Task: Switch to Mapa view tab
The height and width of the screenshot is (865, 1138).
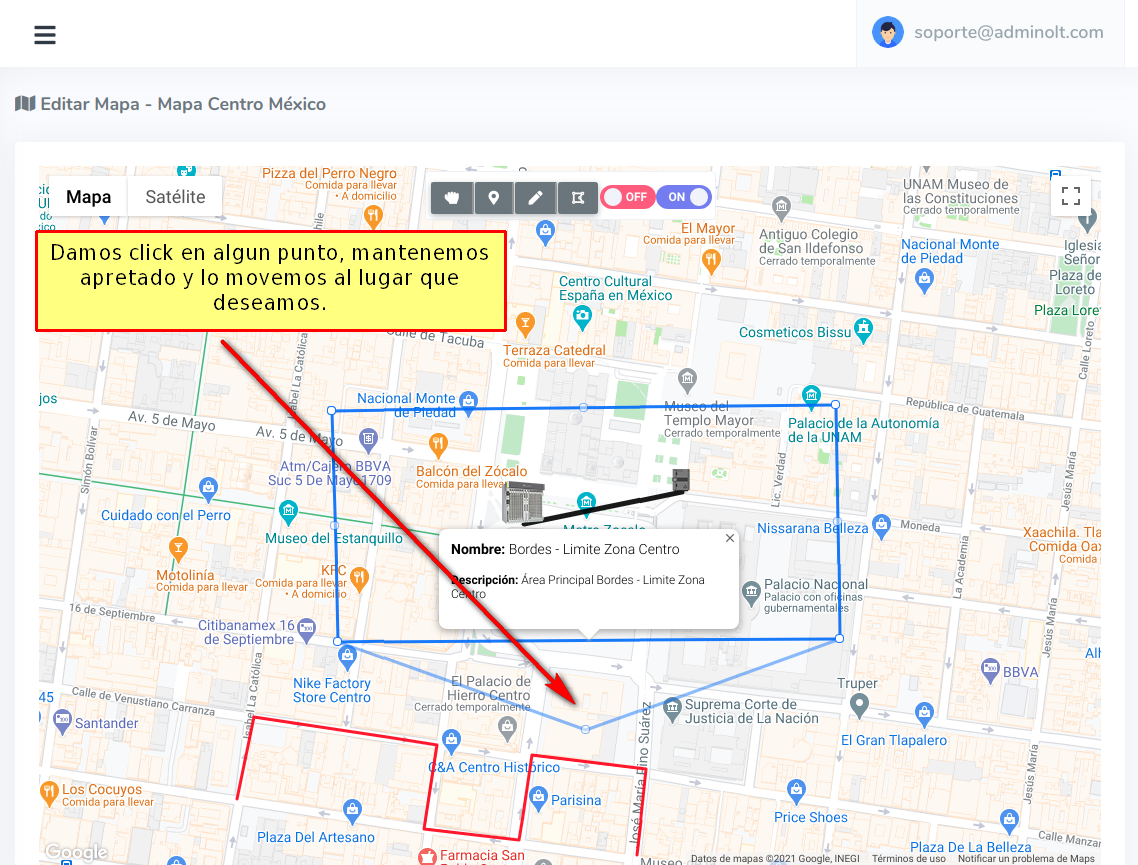Action: click(88, 197)
